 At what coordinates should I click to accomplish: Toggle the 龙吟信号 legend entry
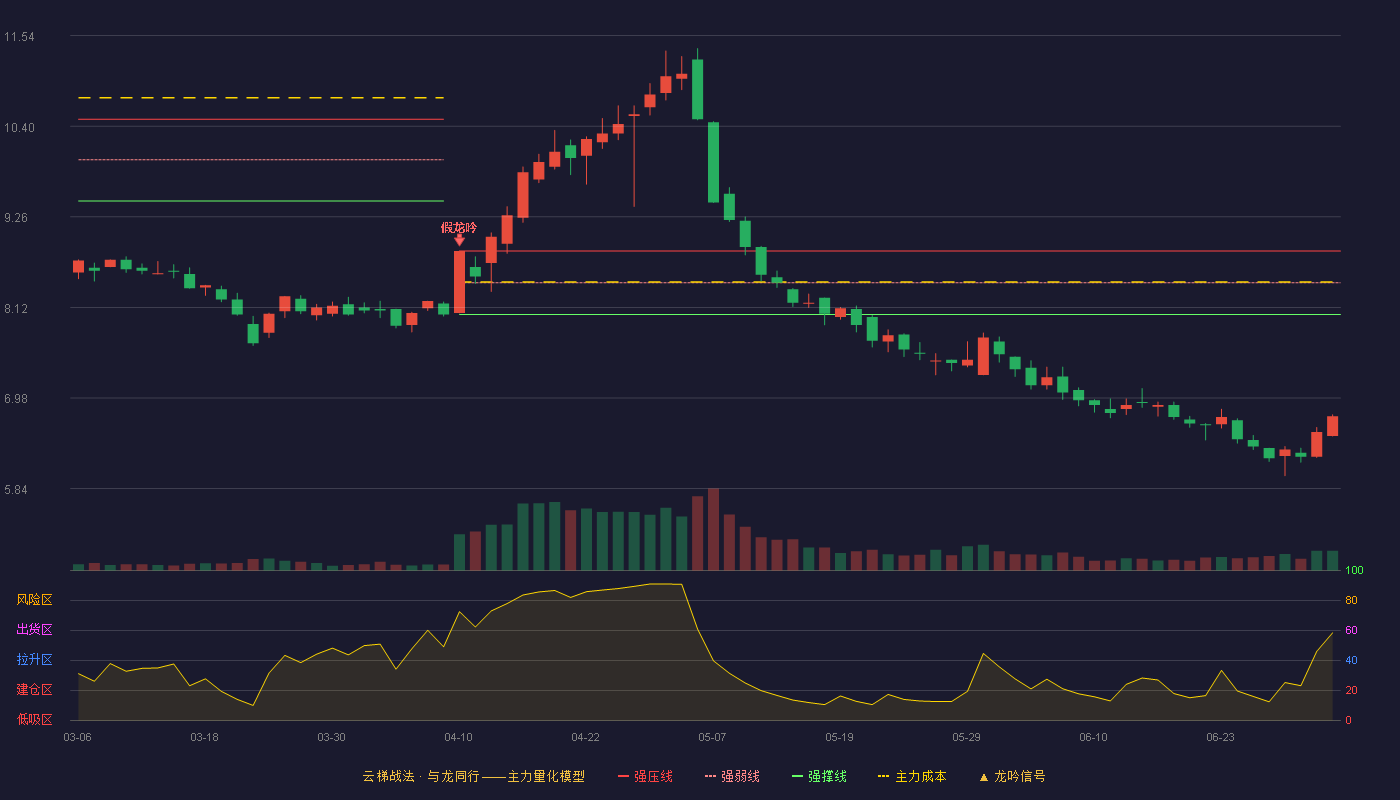[1012, 776]
